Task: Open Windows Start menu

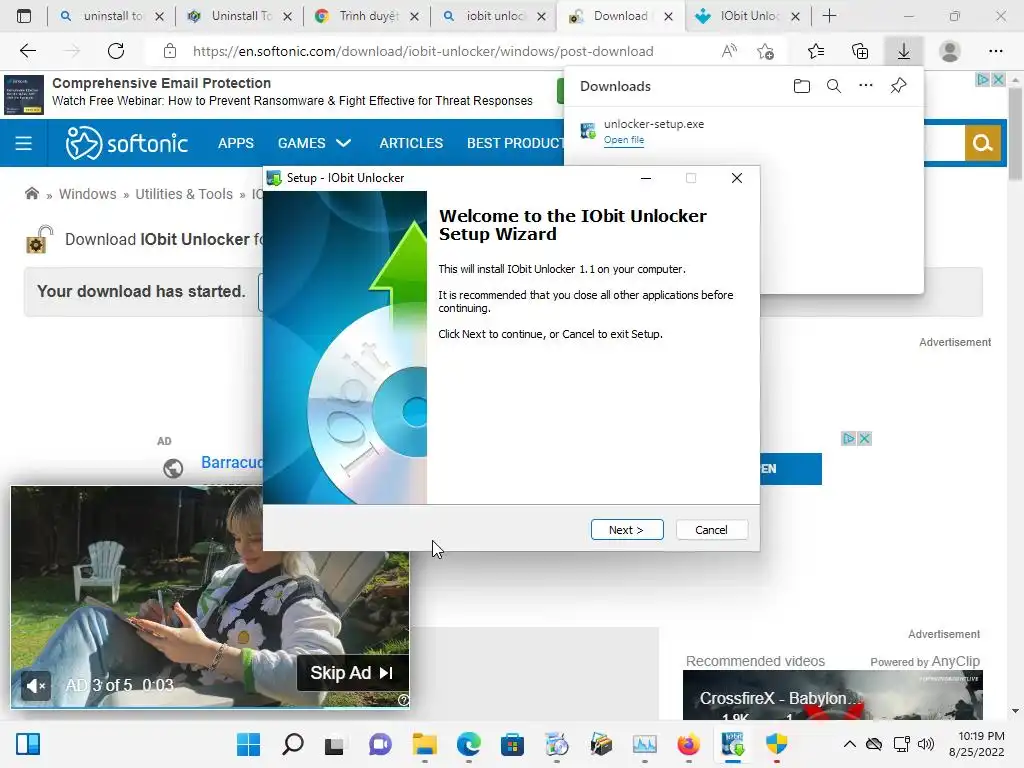Action: click(248, 744)
